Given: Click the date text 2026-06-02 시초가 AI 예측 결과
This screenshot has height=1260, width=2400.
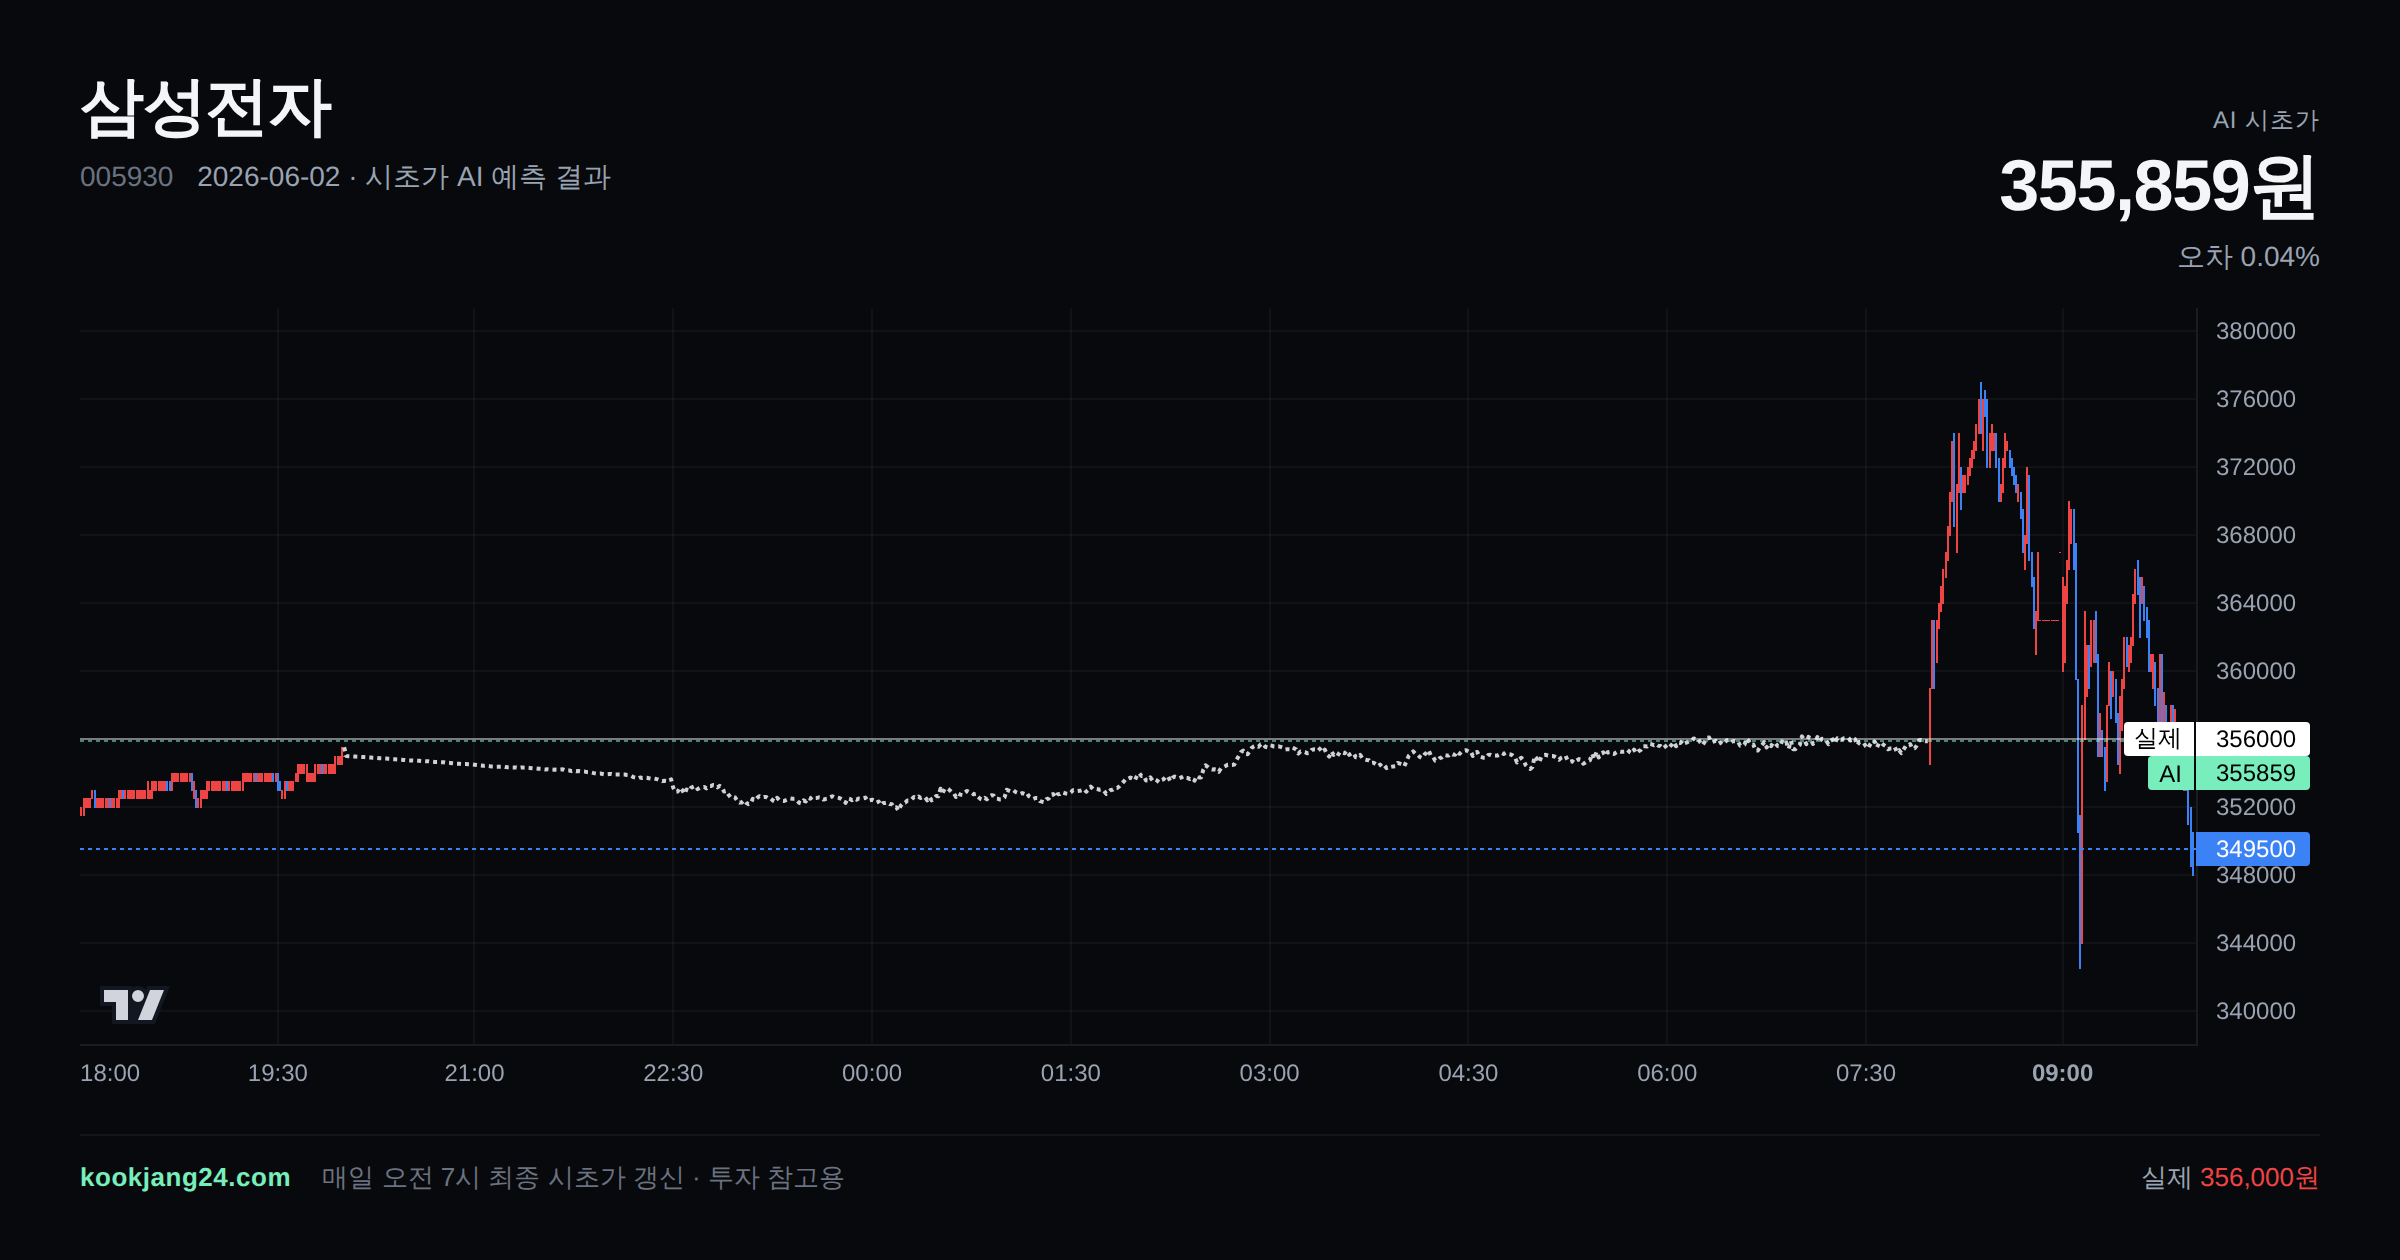Looking at the screenshot, I should pyautogui.click(x=404, y=177).
